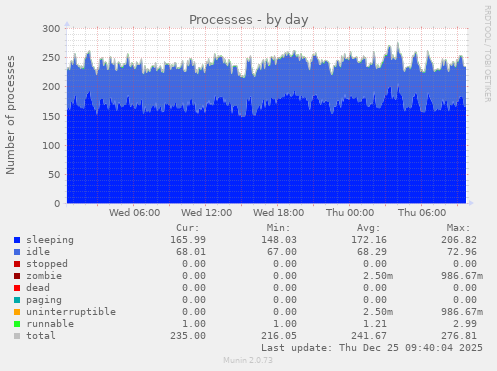
Task: Click idle maximum value 72.96
Action: pos(462,252)
